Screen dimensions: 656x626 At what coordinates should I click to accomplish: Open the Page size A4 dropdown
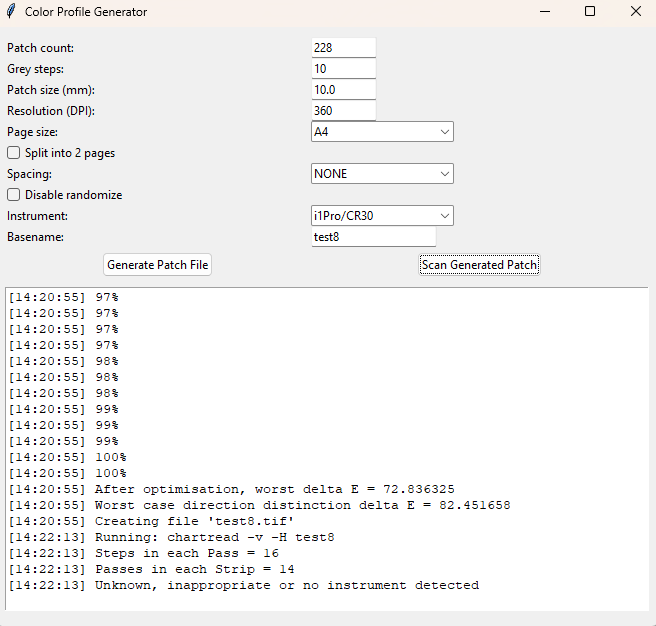click(x=382, y=132)
